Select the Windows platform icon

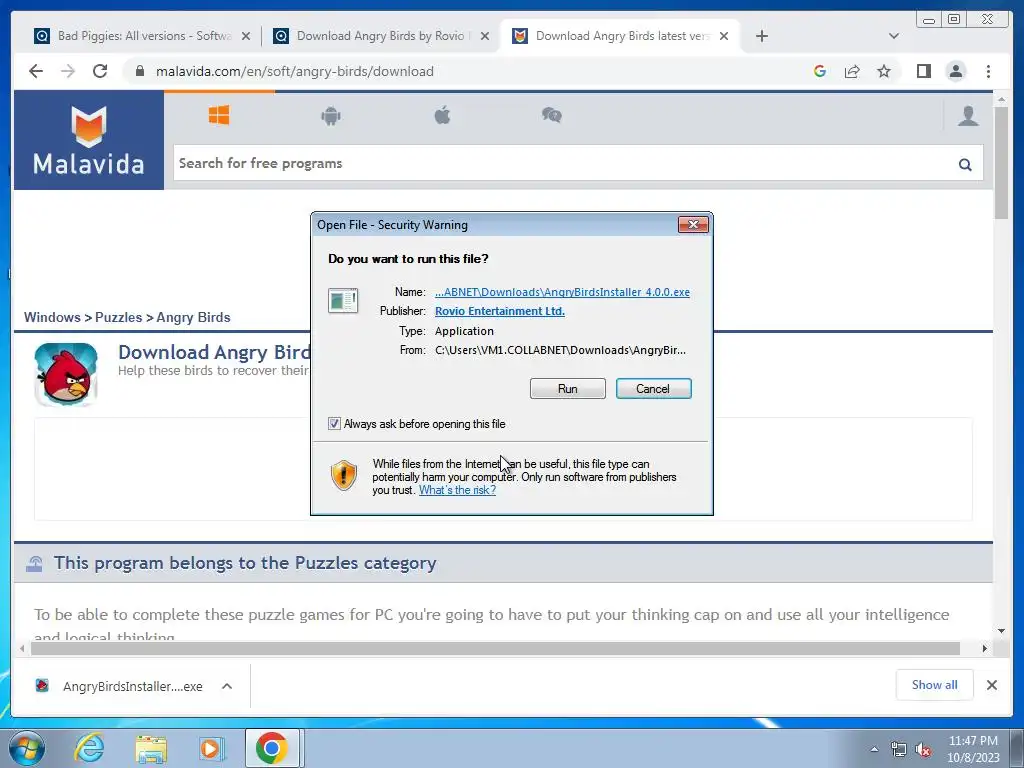pyautogui.click(x=219, y=116)
